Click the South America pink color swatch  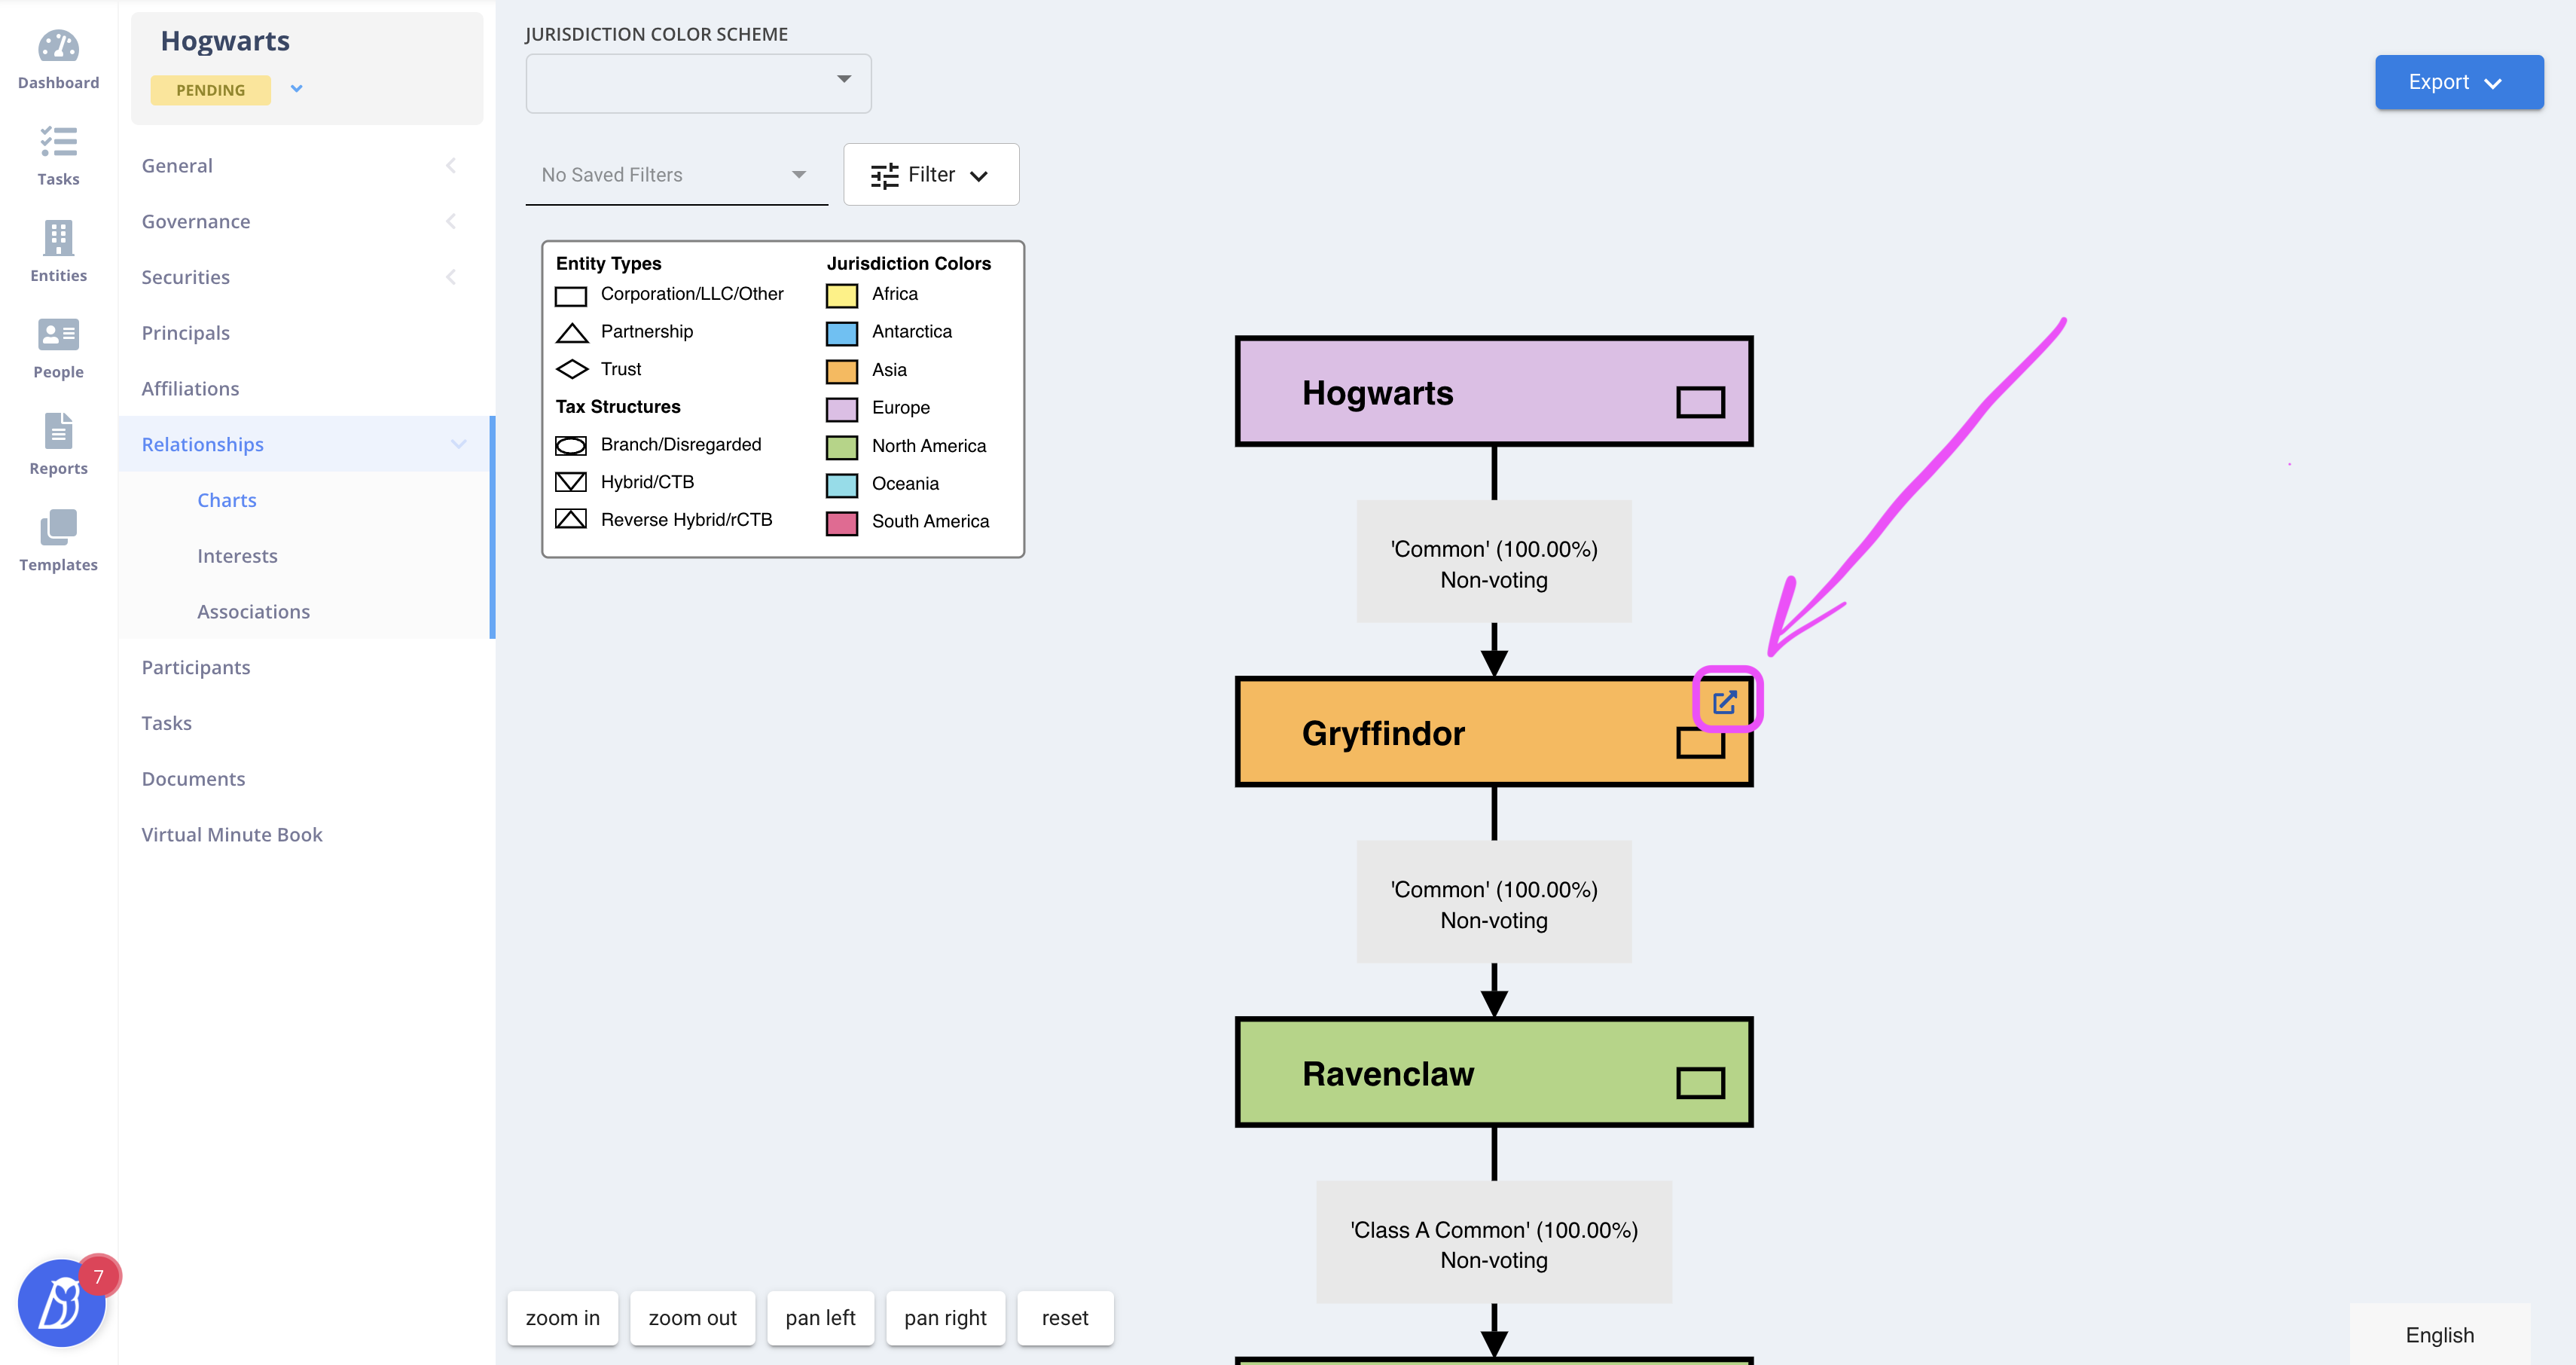click(841, 523)
